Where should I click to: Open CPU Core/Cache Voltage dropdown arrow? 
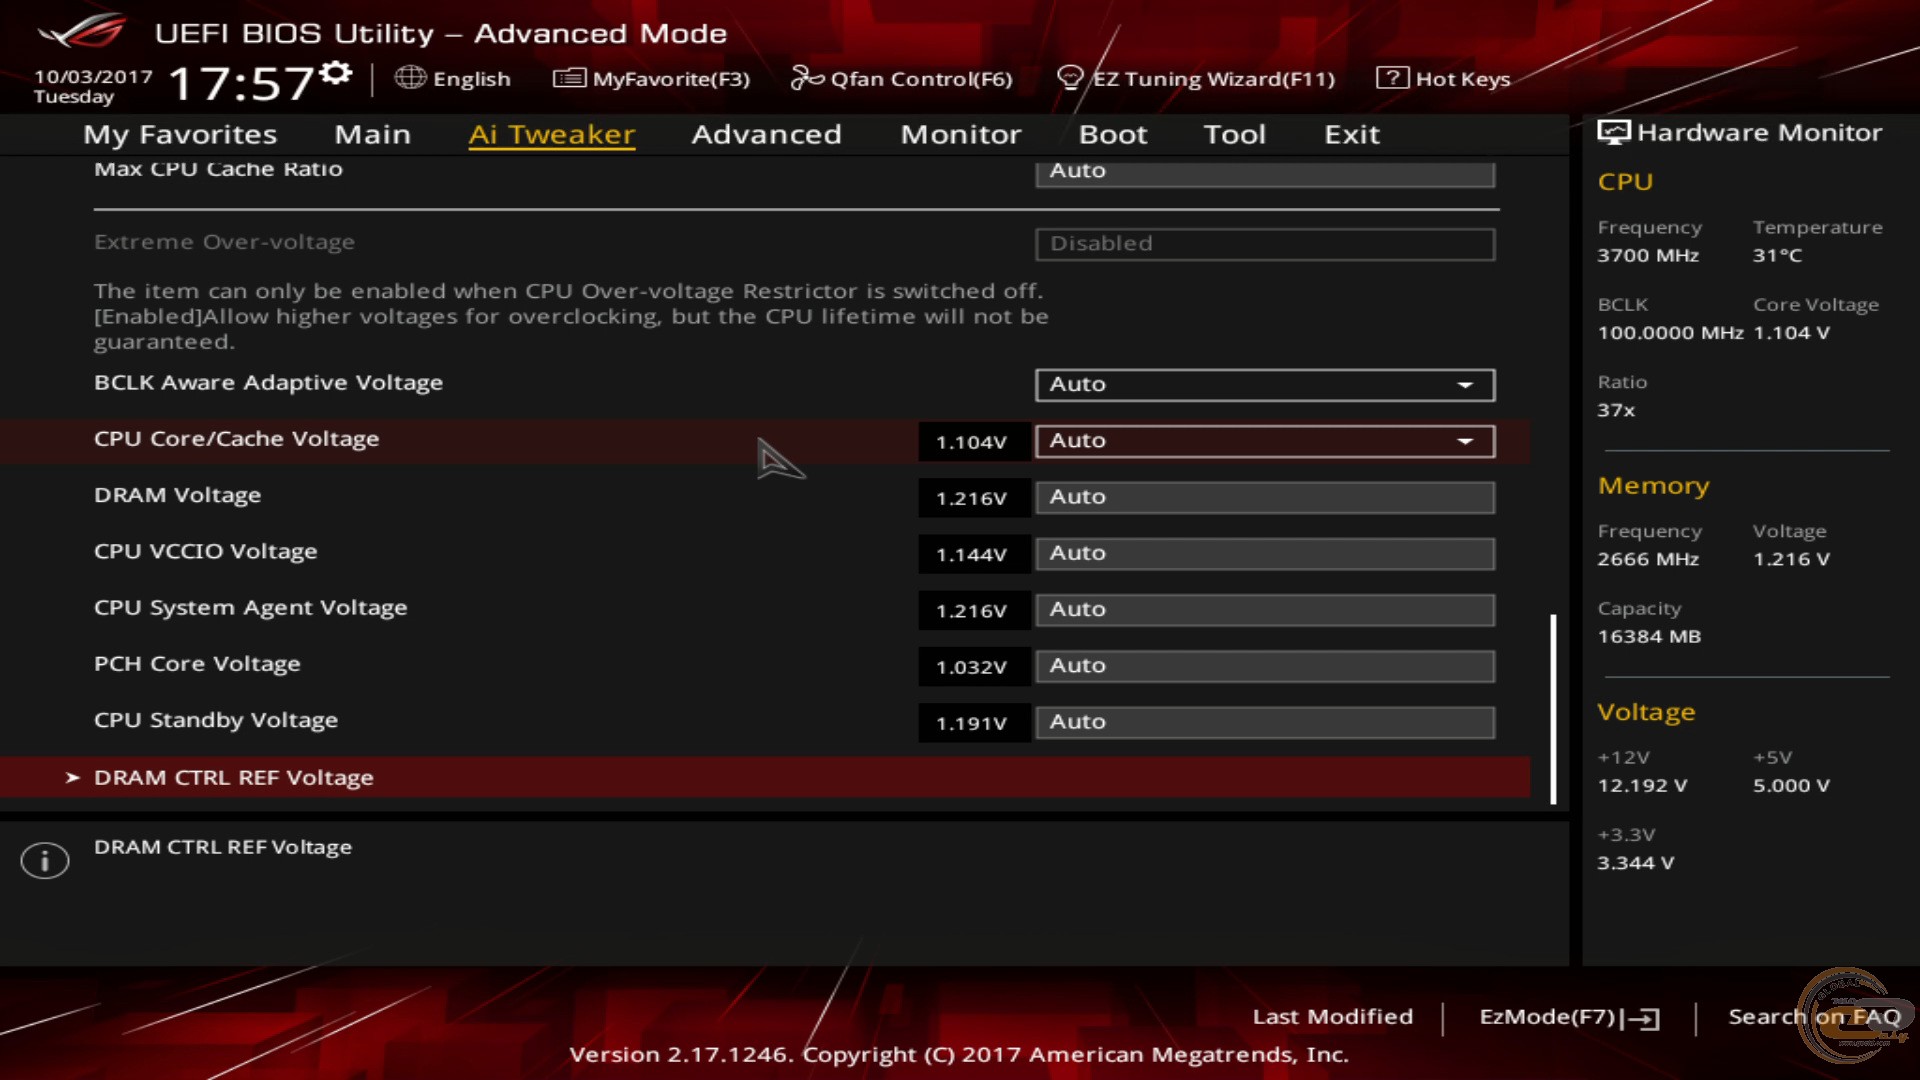[x=1465, y=441]
